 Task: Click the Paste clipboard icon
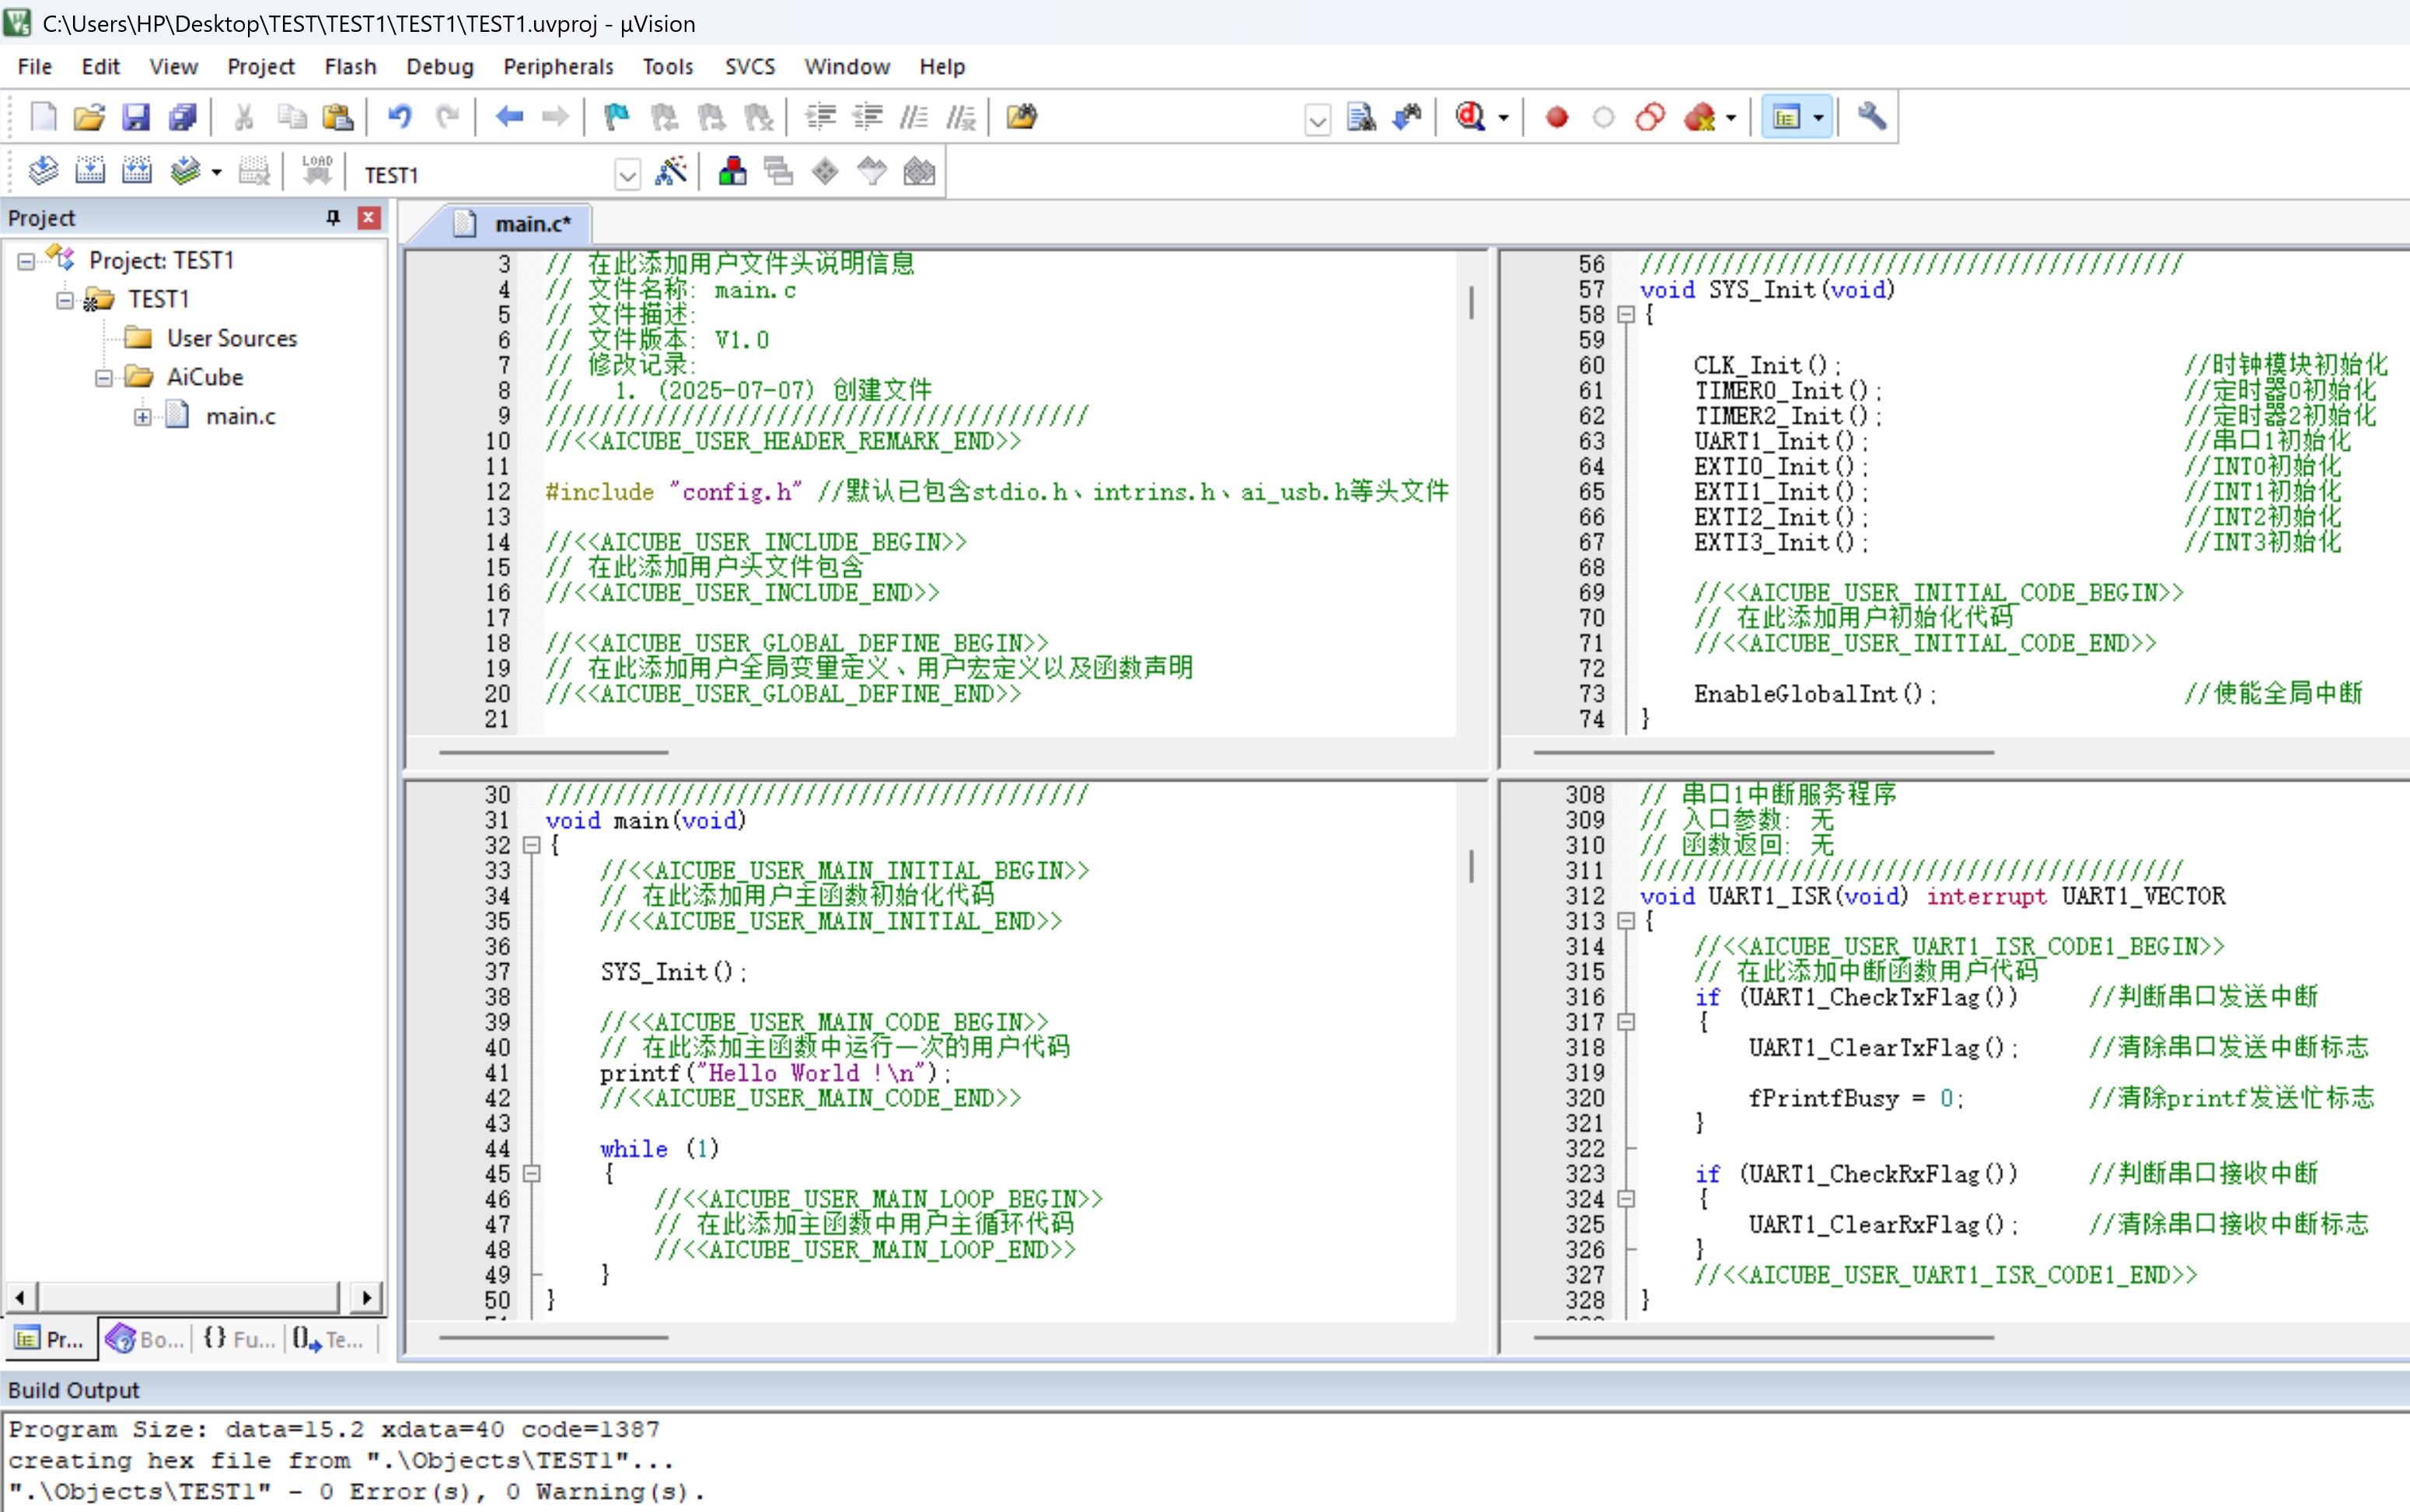point(338,117)
